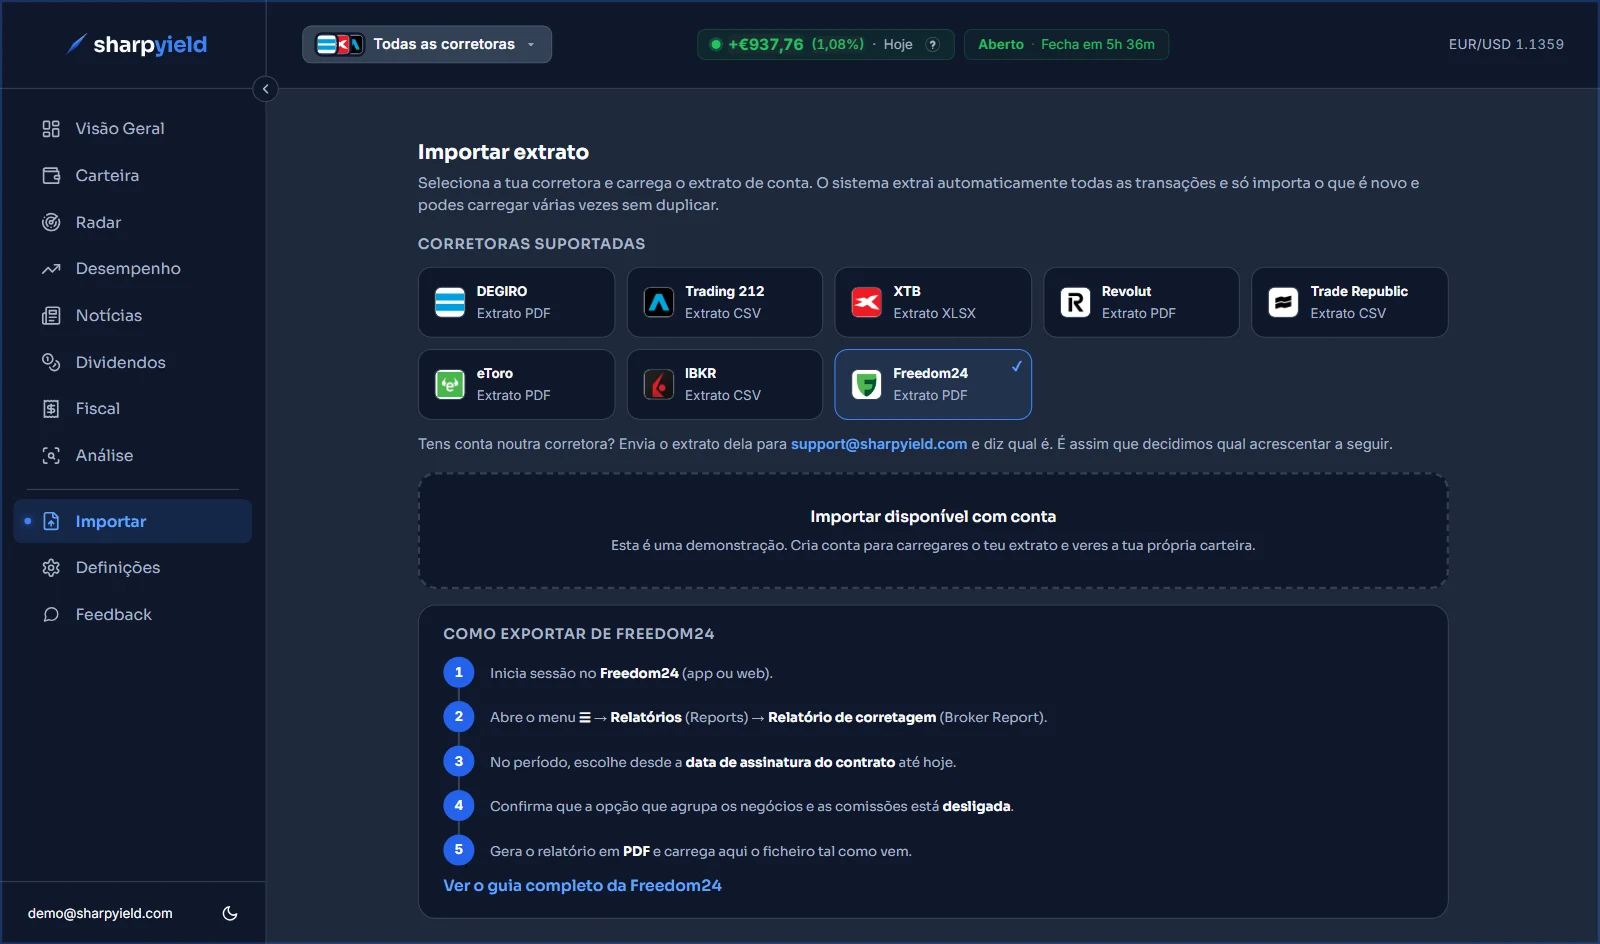
Task: Click the COMO EXPORTAR DE FREEDOM24 heading
Action: [x=579, y=634]
